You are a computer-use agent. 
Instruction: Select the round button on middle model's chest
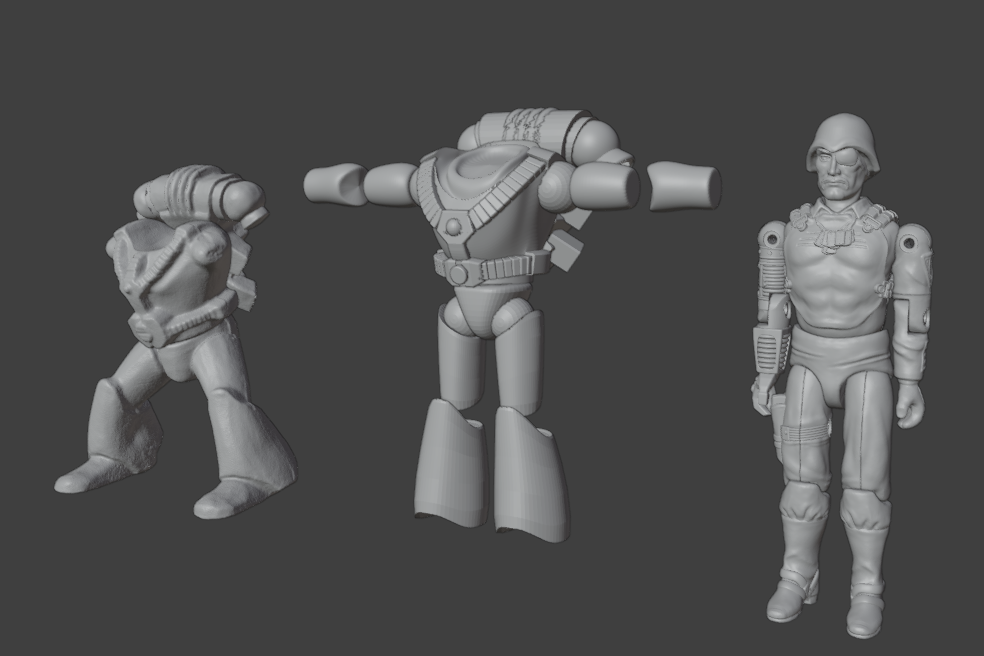(x=454, y=227)
